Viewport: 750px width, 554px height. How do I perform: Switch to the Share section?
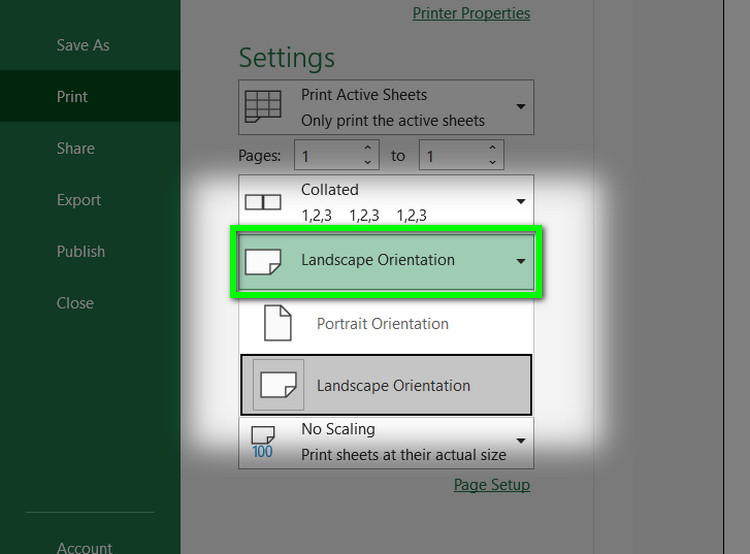click(76, 148)
